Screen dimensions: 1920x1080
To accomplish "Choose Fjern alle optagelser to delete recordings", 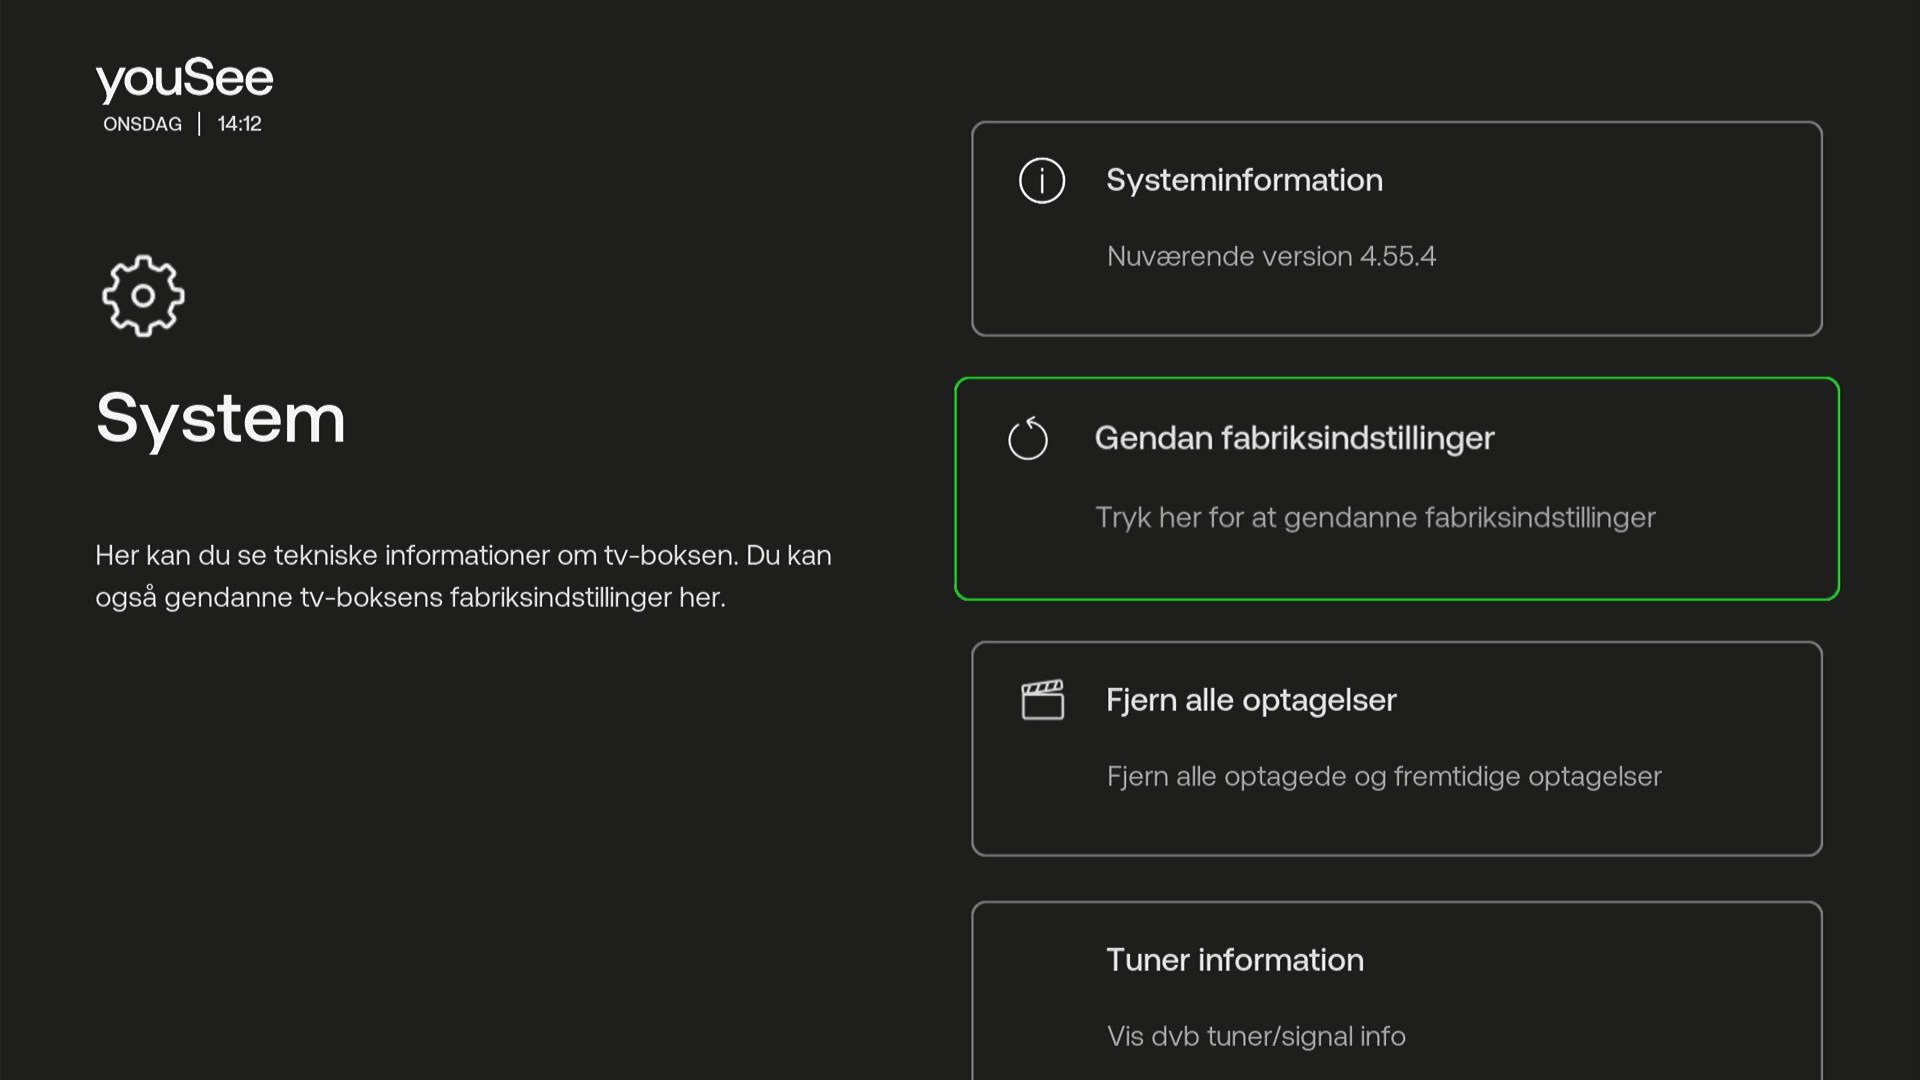I will [x=1396, y=748].
